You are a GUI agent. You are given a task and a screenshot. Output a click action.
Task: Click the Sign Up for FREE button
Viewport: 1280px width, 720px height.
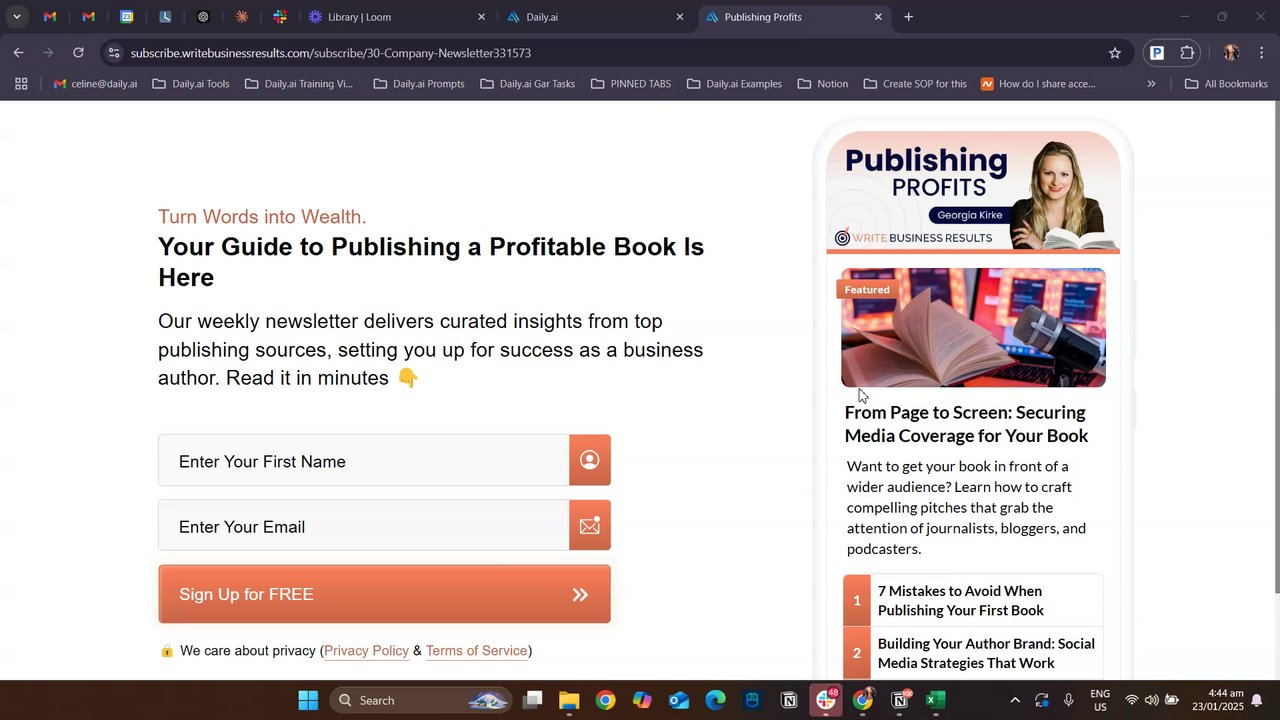(x=384, y=594)
